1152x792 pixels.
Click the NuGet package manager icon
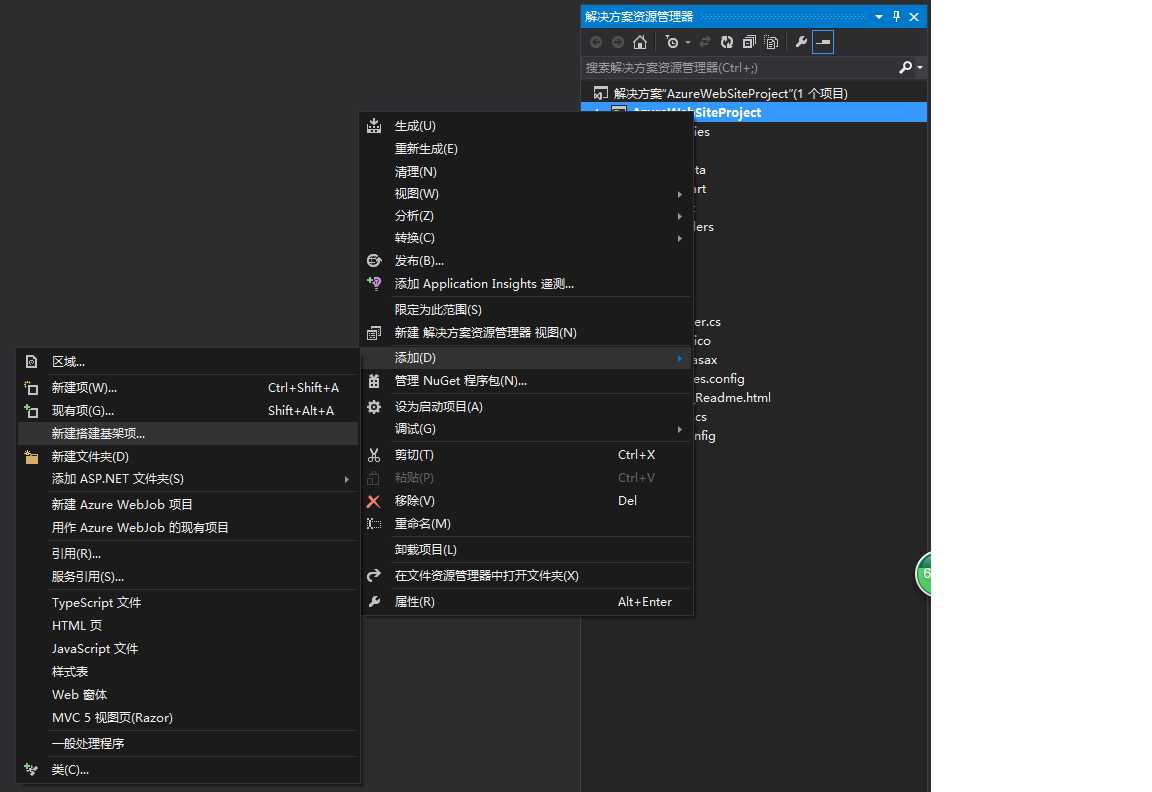point(374,381)
